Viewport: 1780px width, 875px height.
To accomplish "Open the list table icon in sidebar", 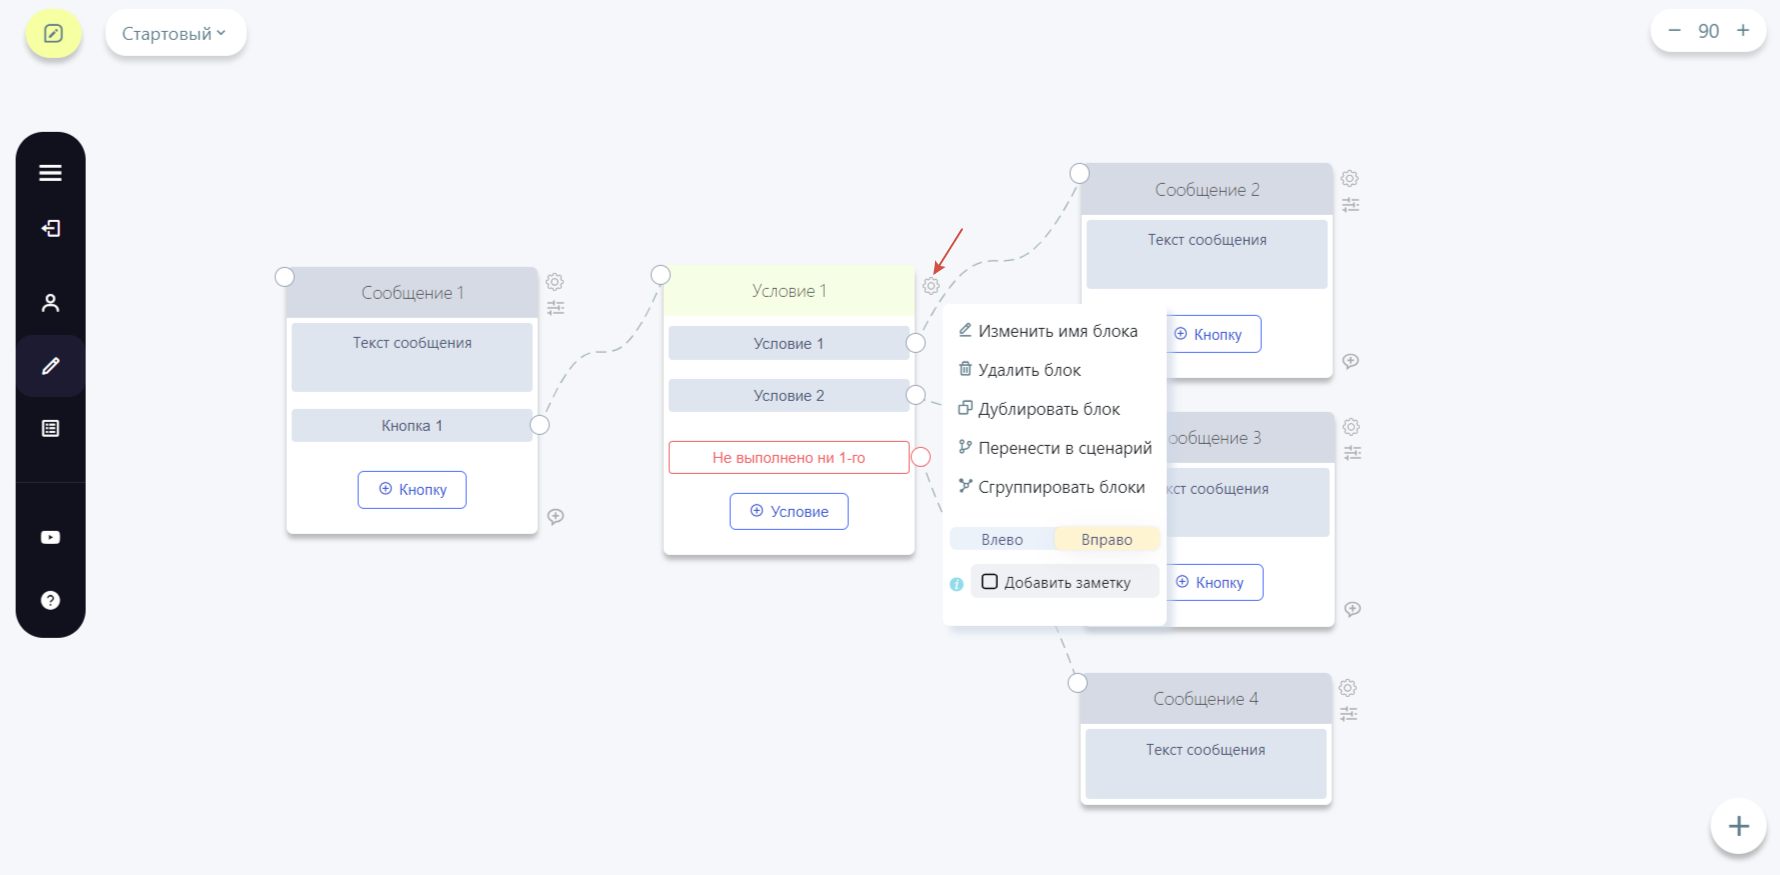I will [x=50, y=428].
